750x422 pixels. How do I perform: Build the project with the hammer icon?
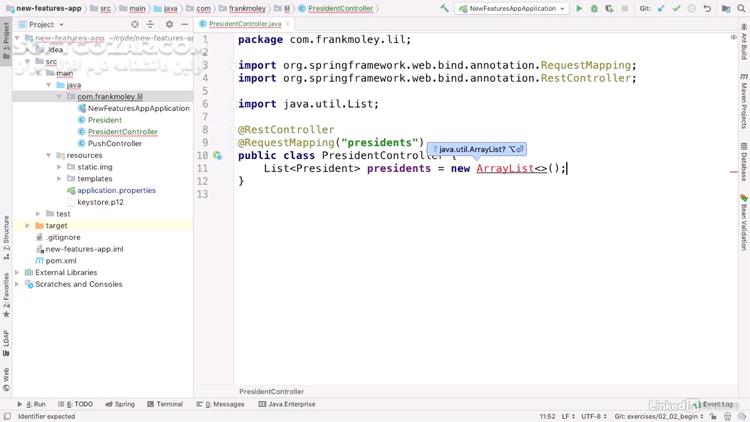pos(444,8)
